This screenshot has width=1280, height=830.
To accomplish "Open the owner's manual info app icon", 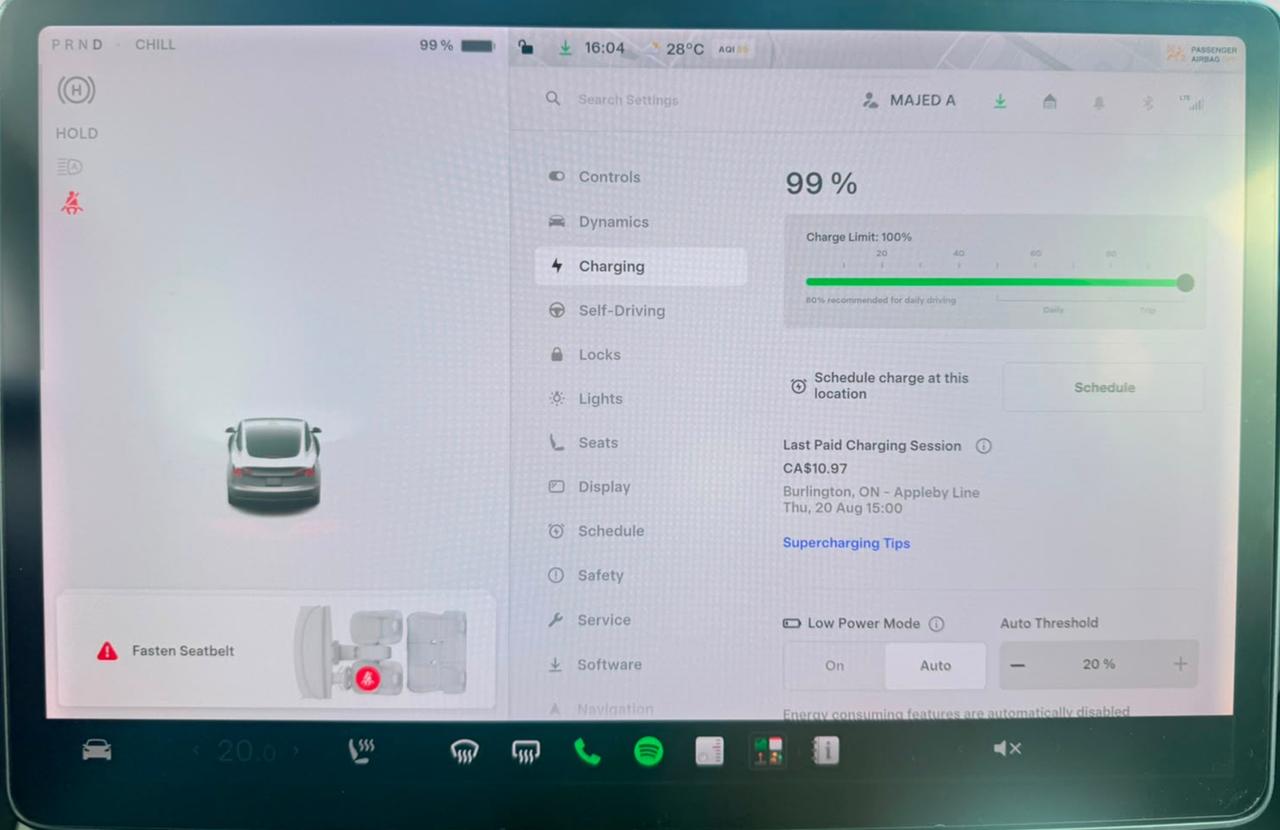I will coord(826,751).
